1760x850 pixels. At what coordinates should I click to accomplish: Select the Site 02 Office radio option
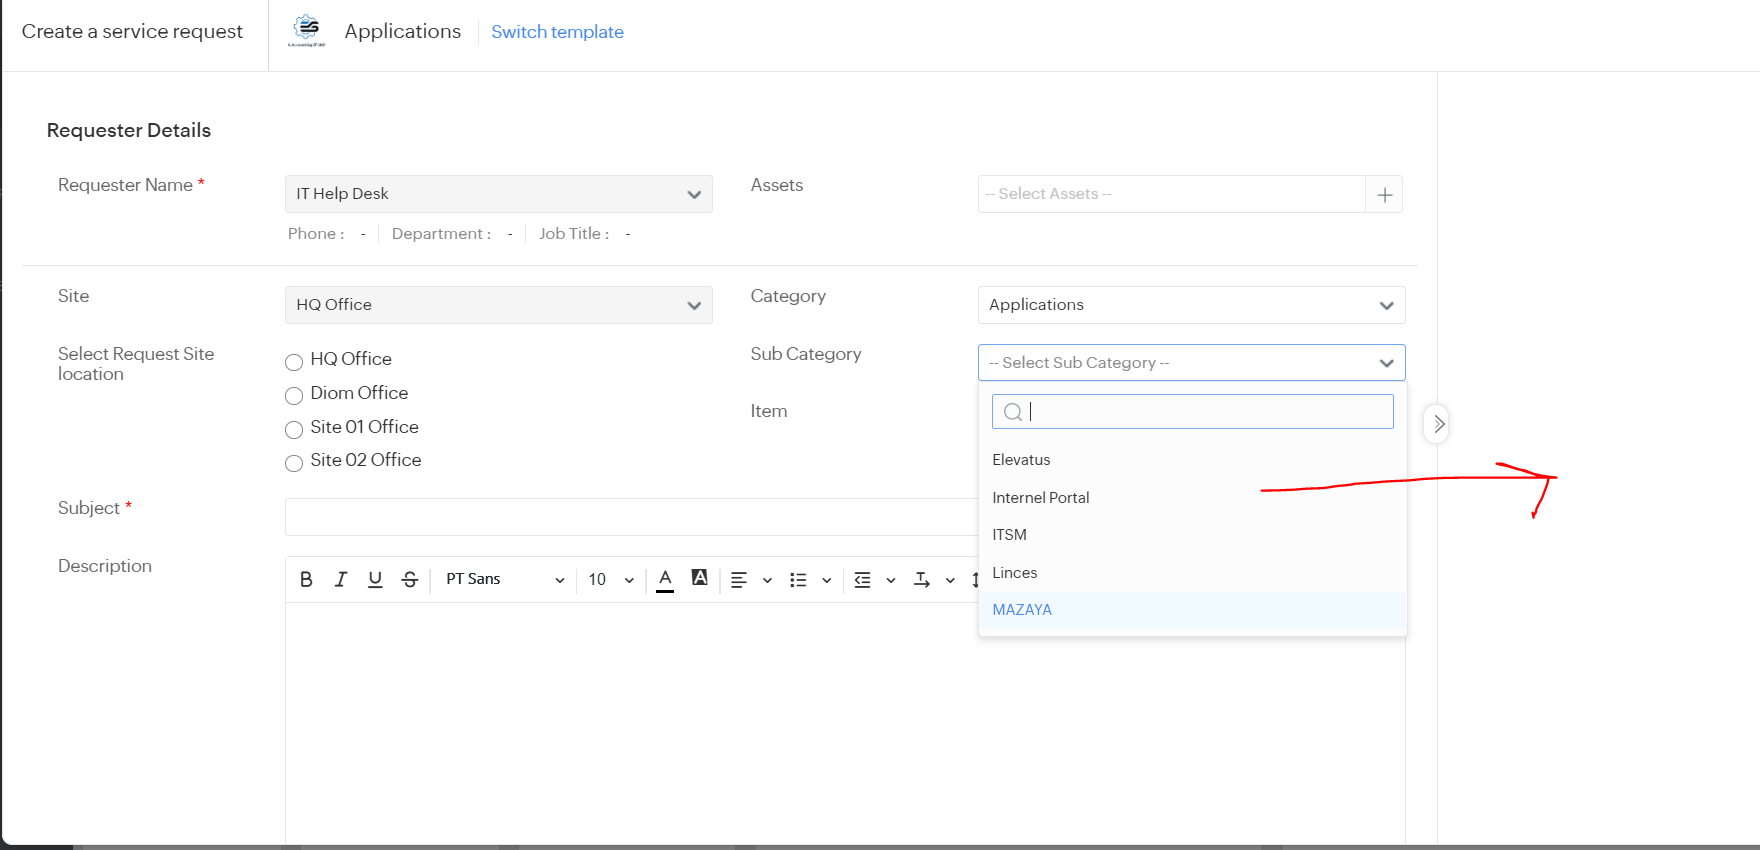coord(294,463)
